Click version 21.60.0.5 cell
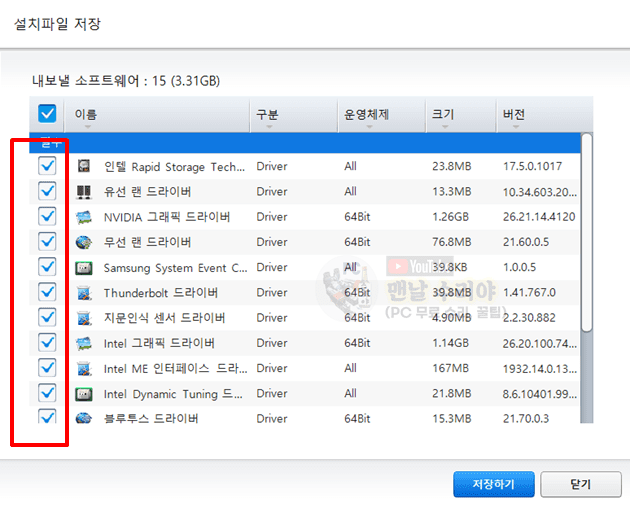 [x=526, y=242]
